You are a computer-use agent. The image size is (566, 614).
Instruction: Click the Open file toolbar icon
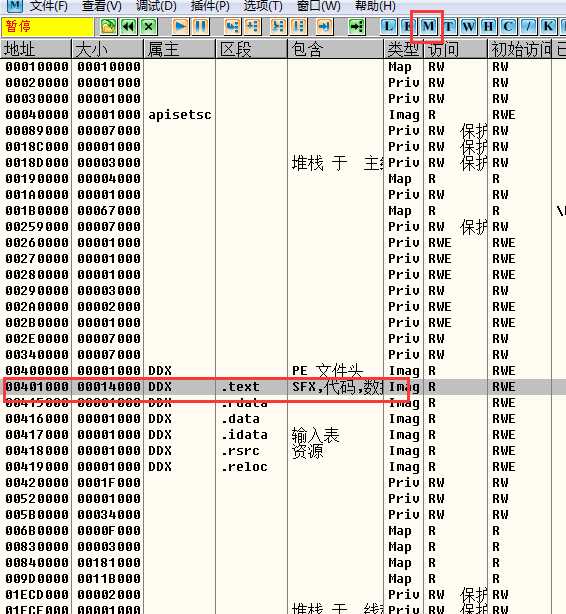click(108, 27)
